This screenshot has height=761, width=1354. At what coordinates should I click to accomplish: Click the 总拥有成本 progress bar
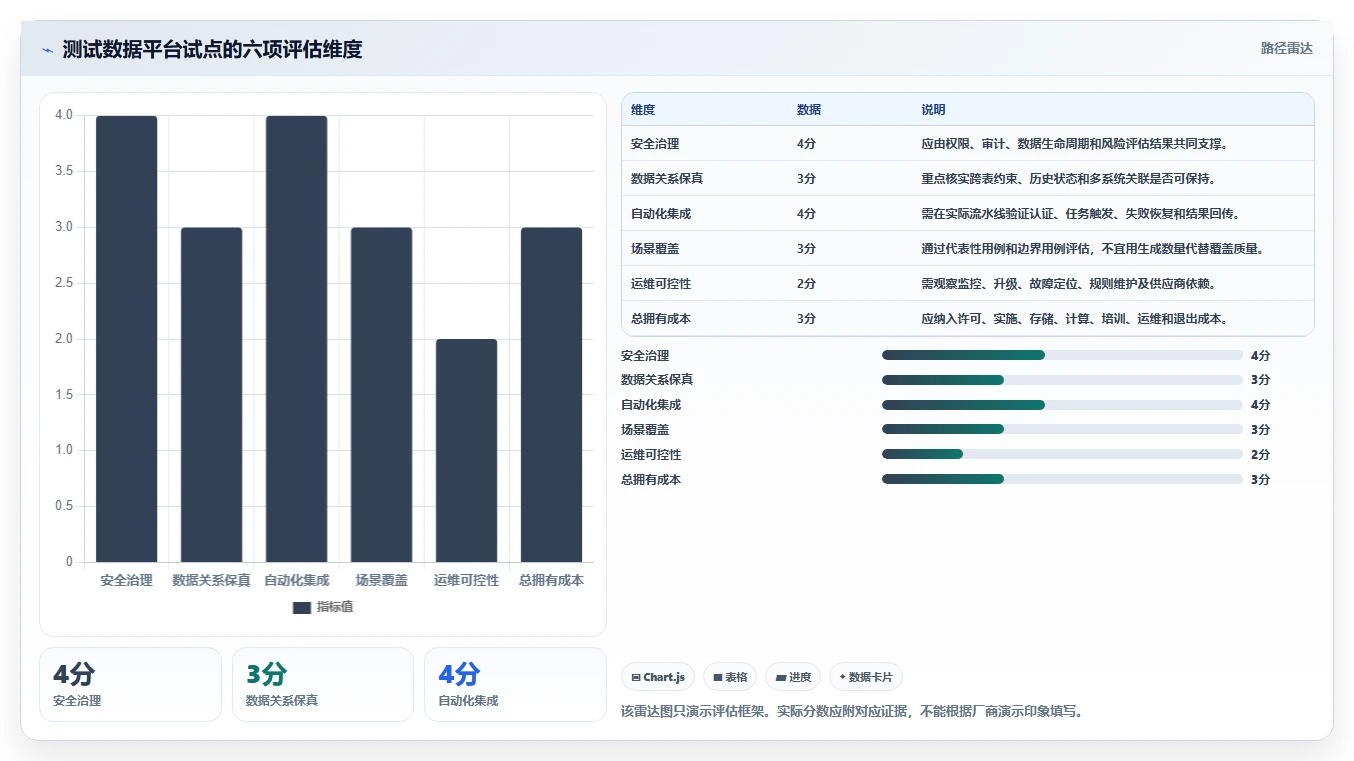1062,479
